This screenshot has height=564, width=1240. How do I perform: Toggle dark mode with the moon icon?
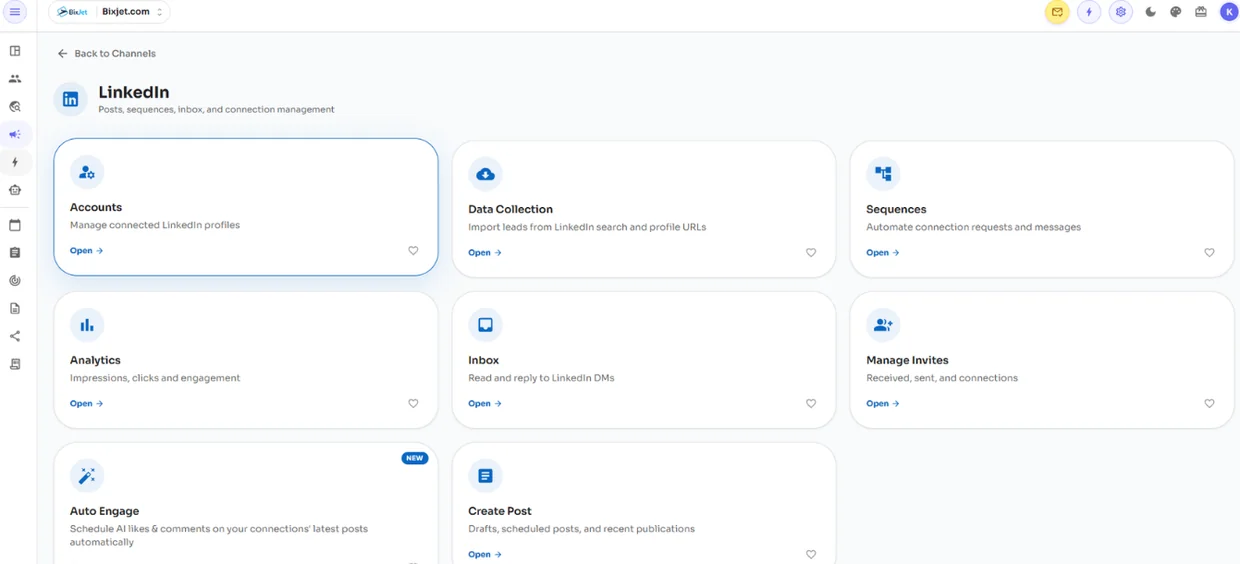(x=1151, y=12)
